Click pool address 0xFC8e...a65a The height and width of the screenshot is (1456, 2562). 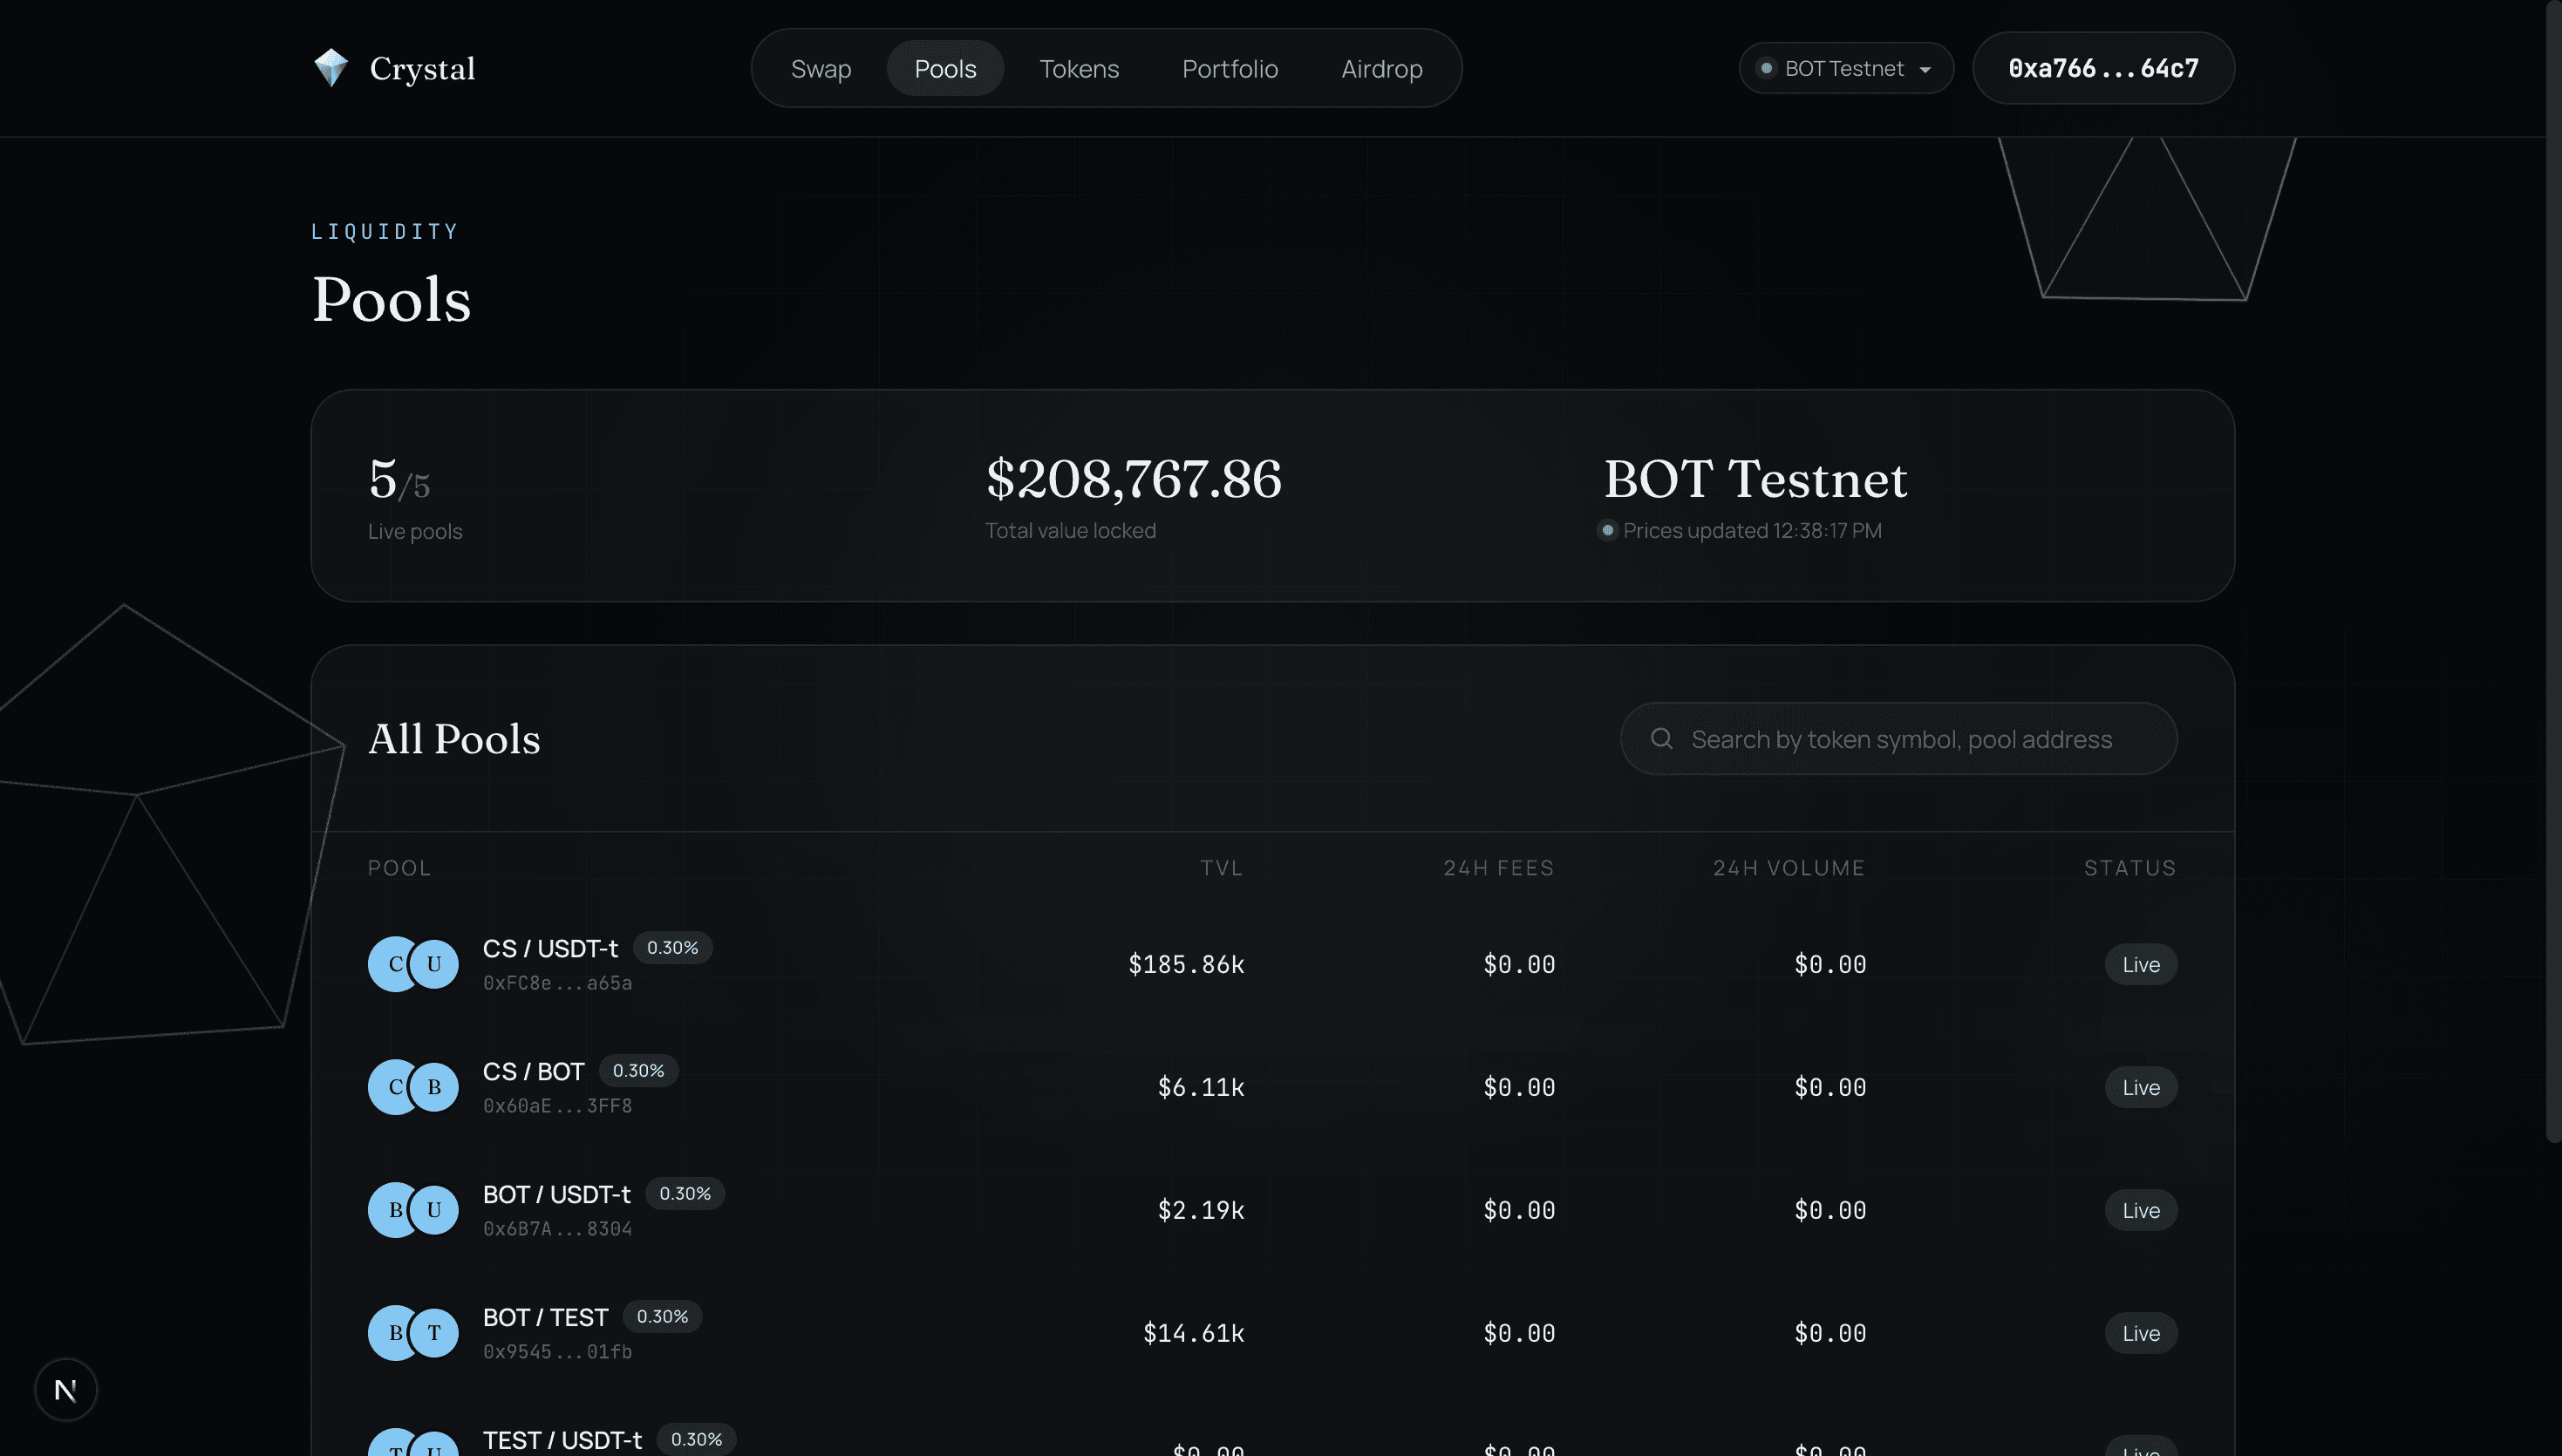(557, 983)
